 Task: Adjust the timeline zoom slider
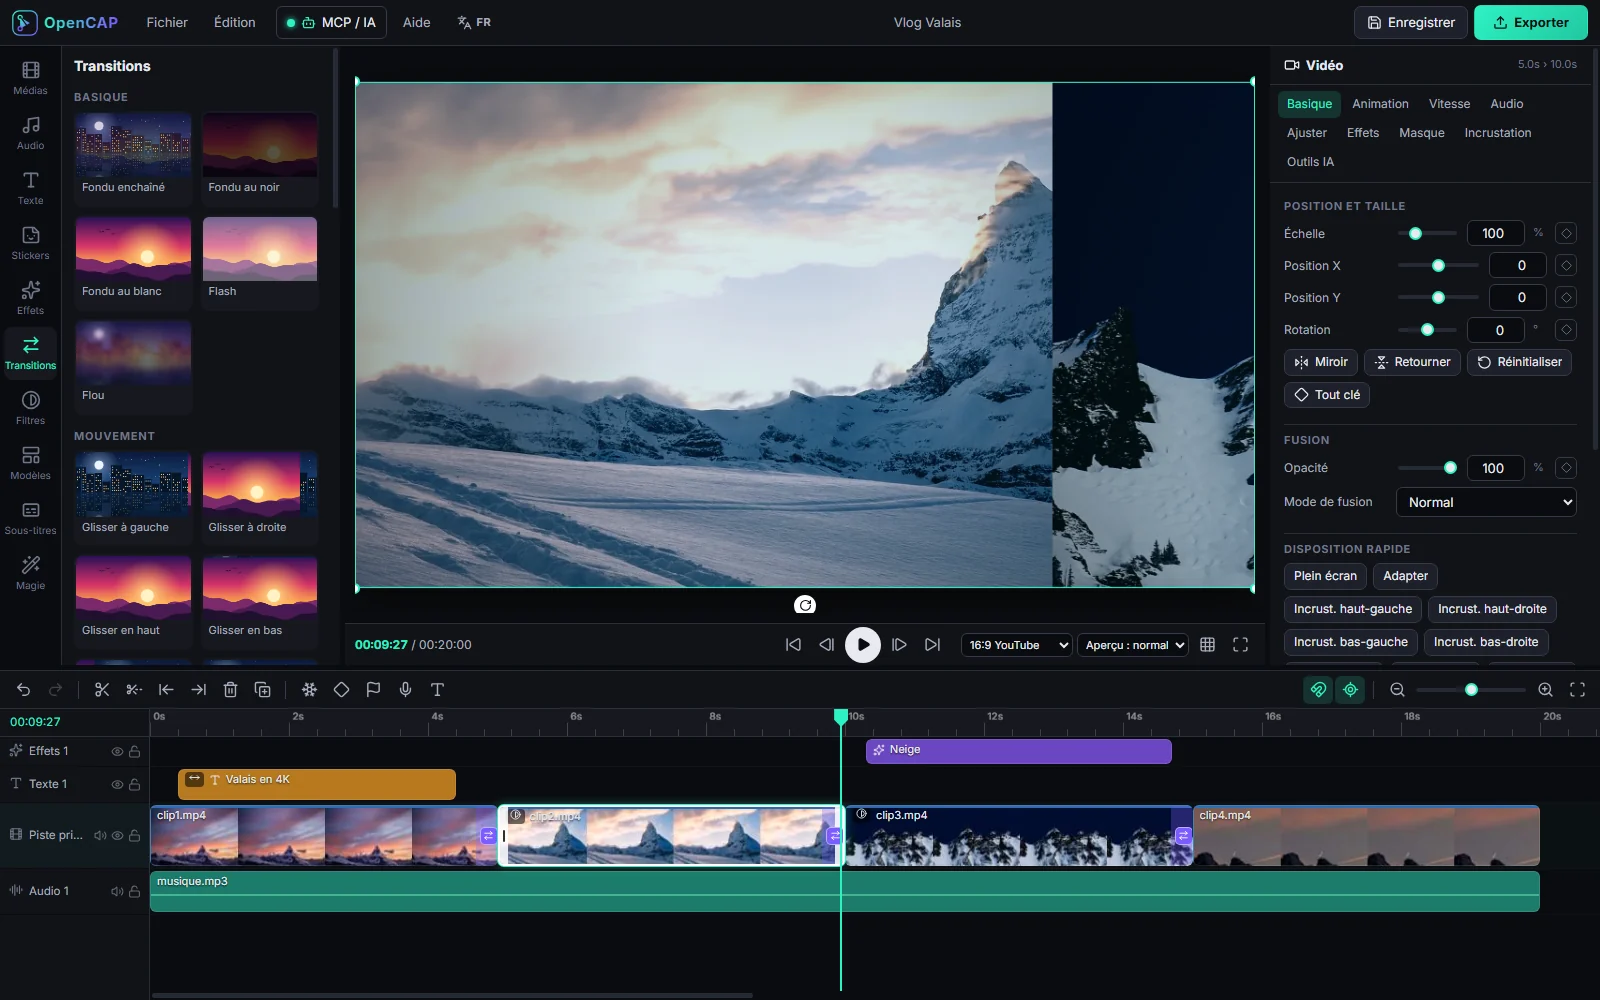pyautogui.click(x=1470, y=690)
